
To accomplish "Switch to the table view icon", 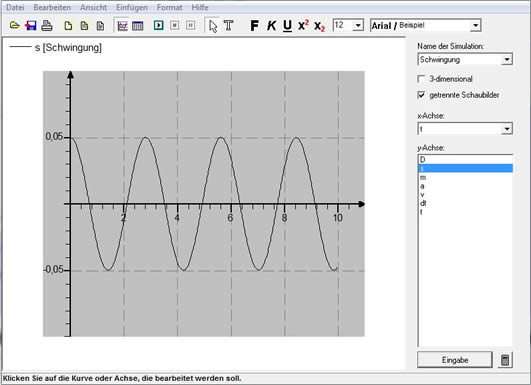I will 138,26.
